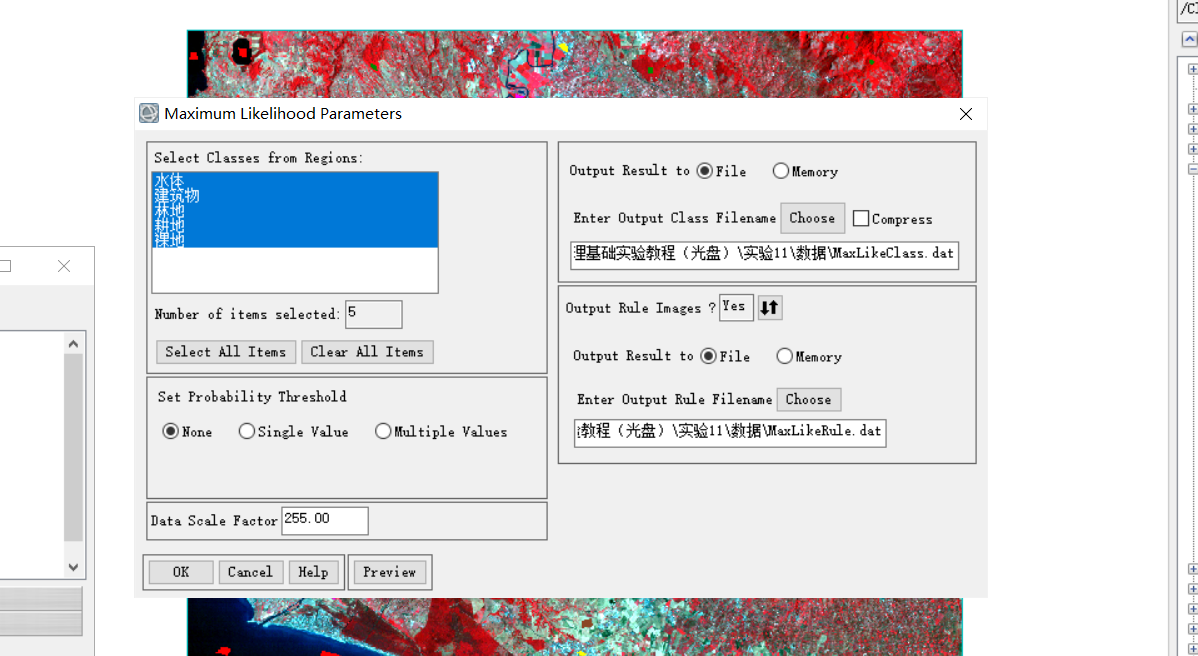Preview the classification result
The width and height of the screenshot is (1198, 656).
click(x=390, y=572)
